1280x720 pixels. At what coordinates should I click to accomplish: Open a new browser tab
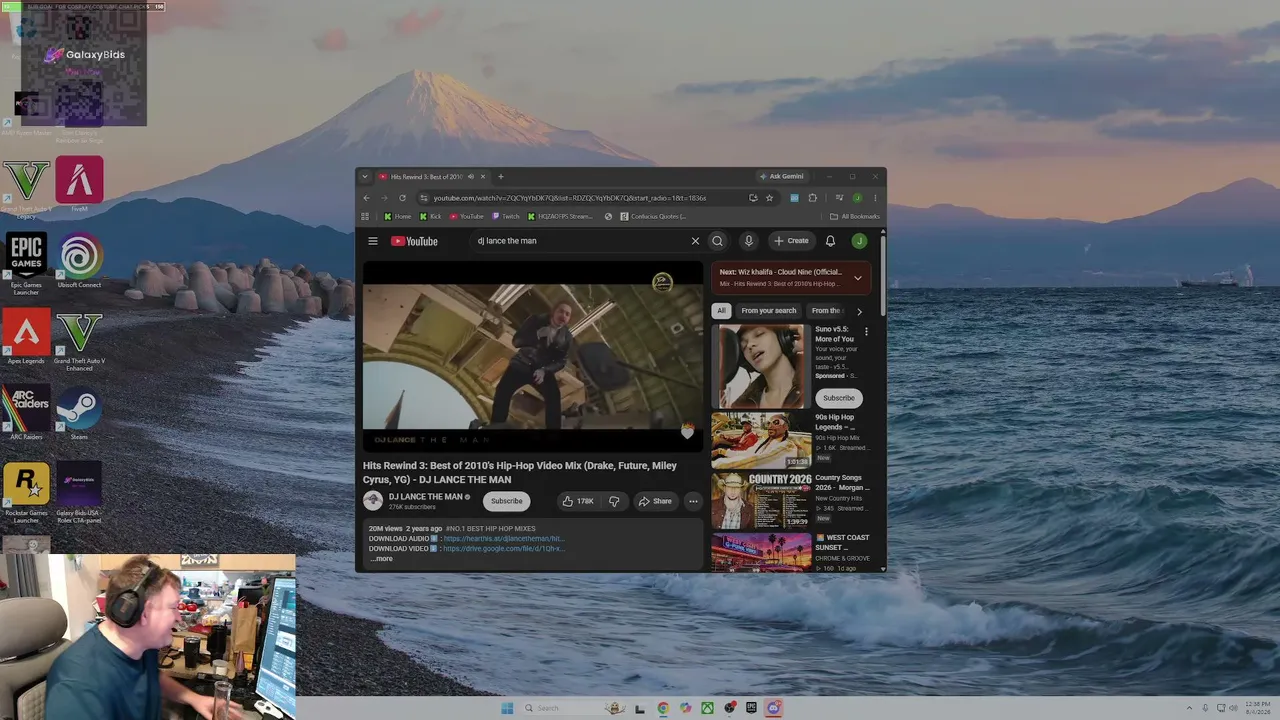[501, 177]
